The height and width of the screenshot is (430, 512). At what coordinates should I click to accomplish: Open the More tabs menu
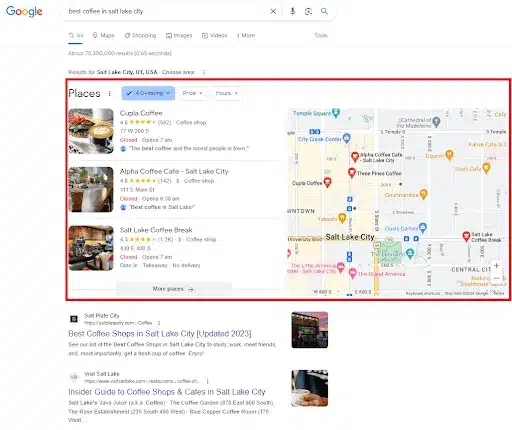(246, 35)
